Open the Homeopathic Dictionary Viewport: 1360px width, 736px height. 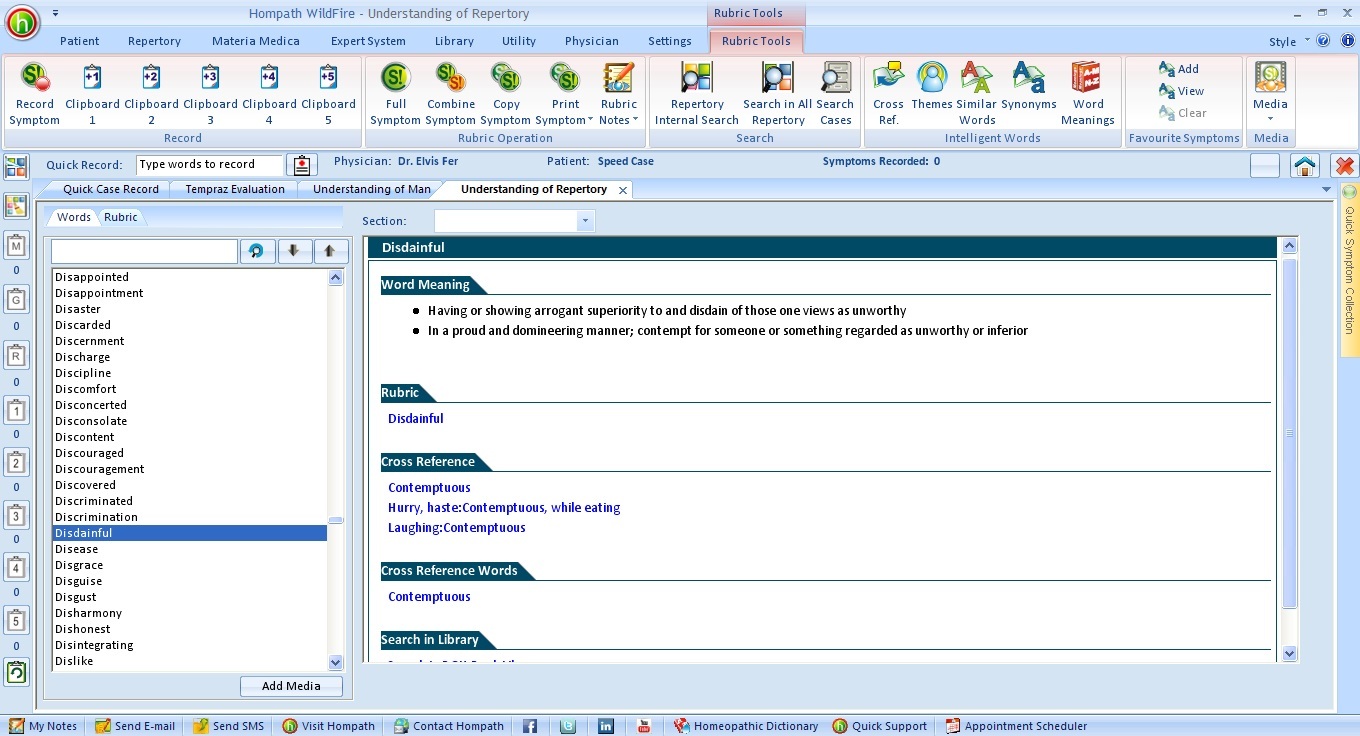[x=745, y=726]
